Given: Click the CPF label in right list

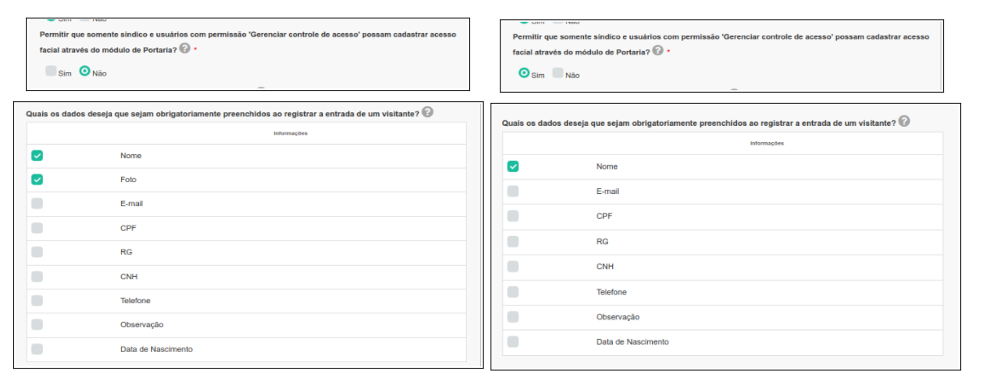Looking at the screenshot, I should [x=604, y=216].
